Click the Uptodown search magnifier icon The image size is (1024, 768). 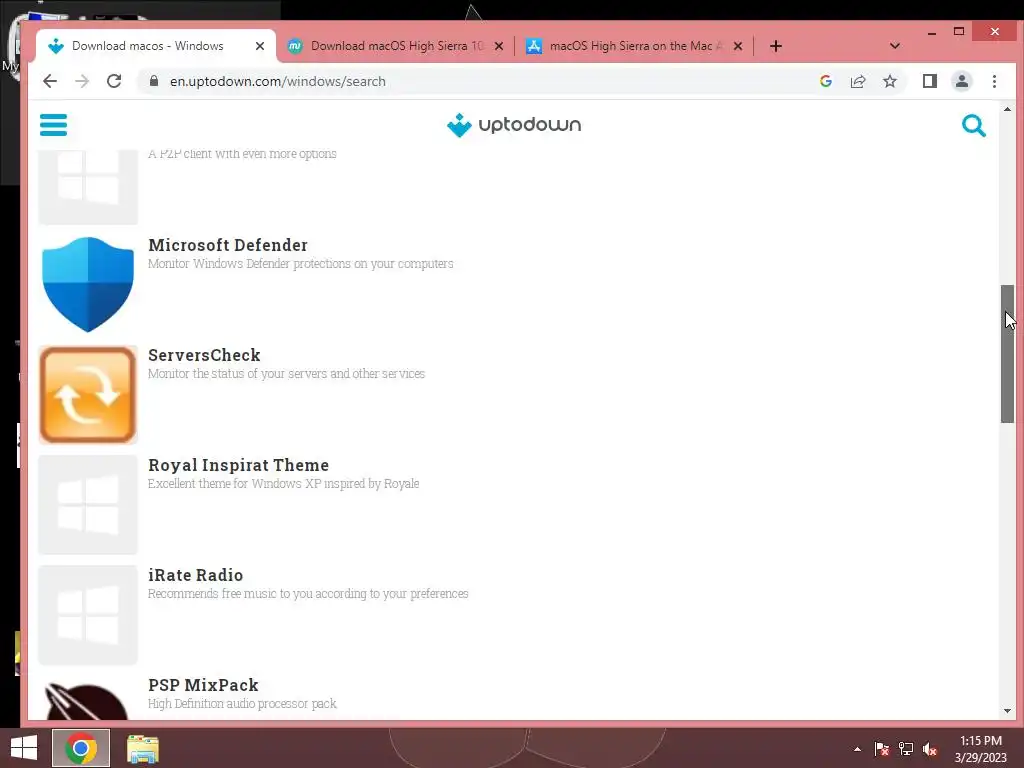pyautogui.click(x=973, y=125)
